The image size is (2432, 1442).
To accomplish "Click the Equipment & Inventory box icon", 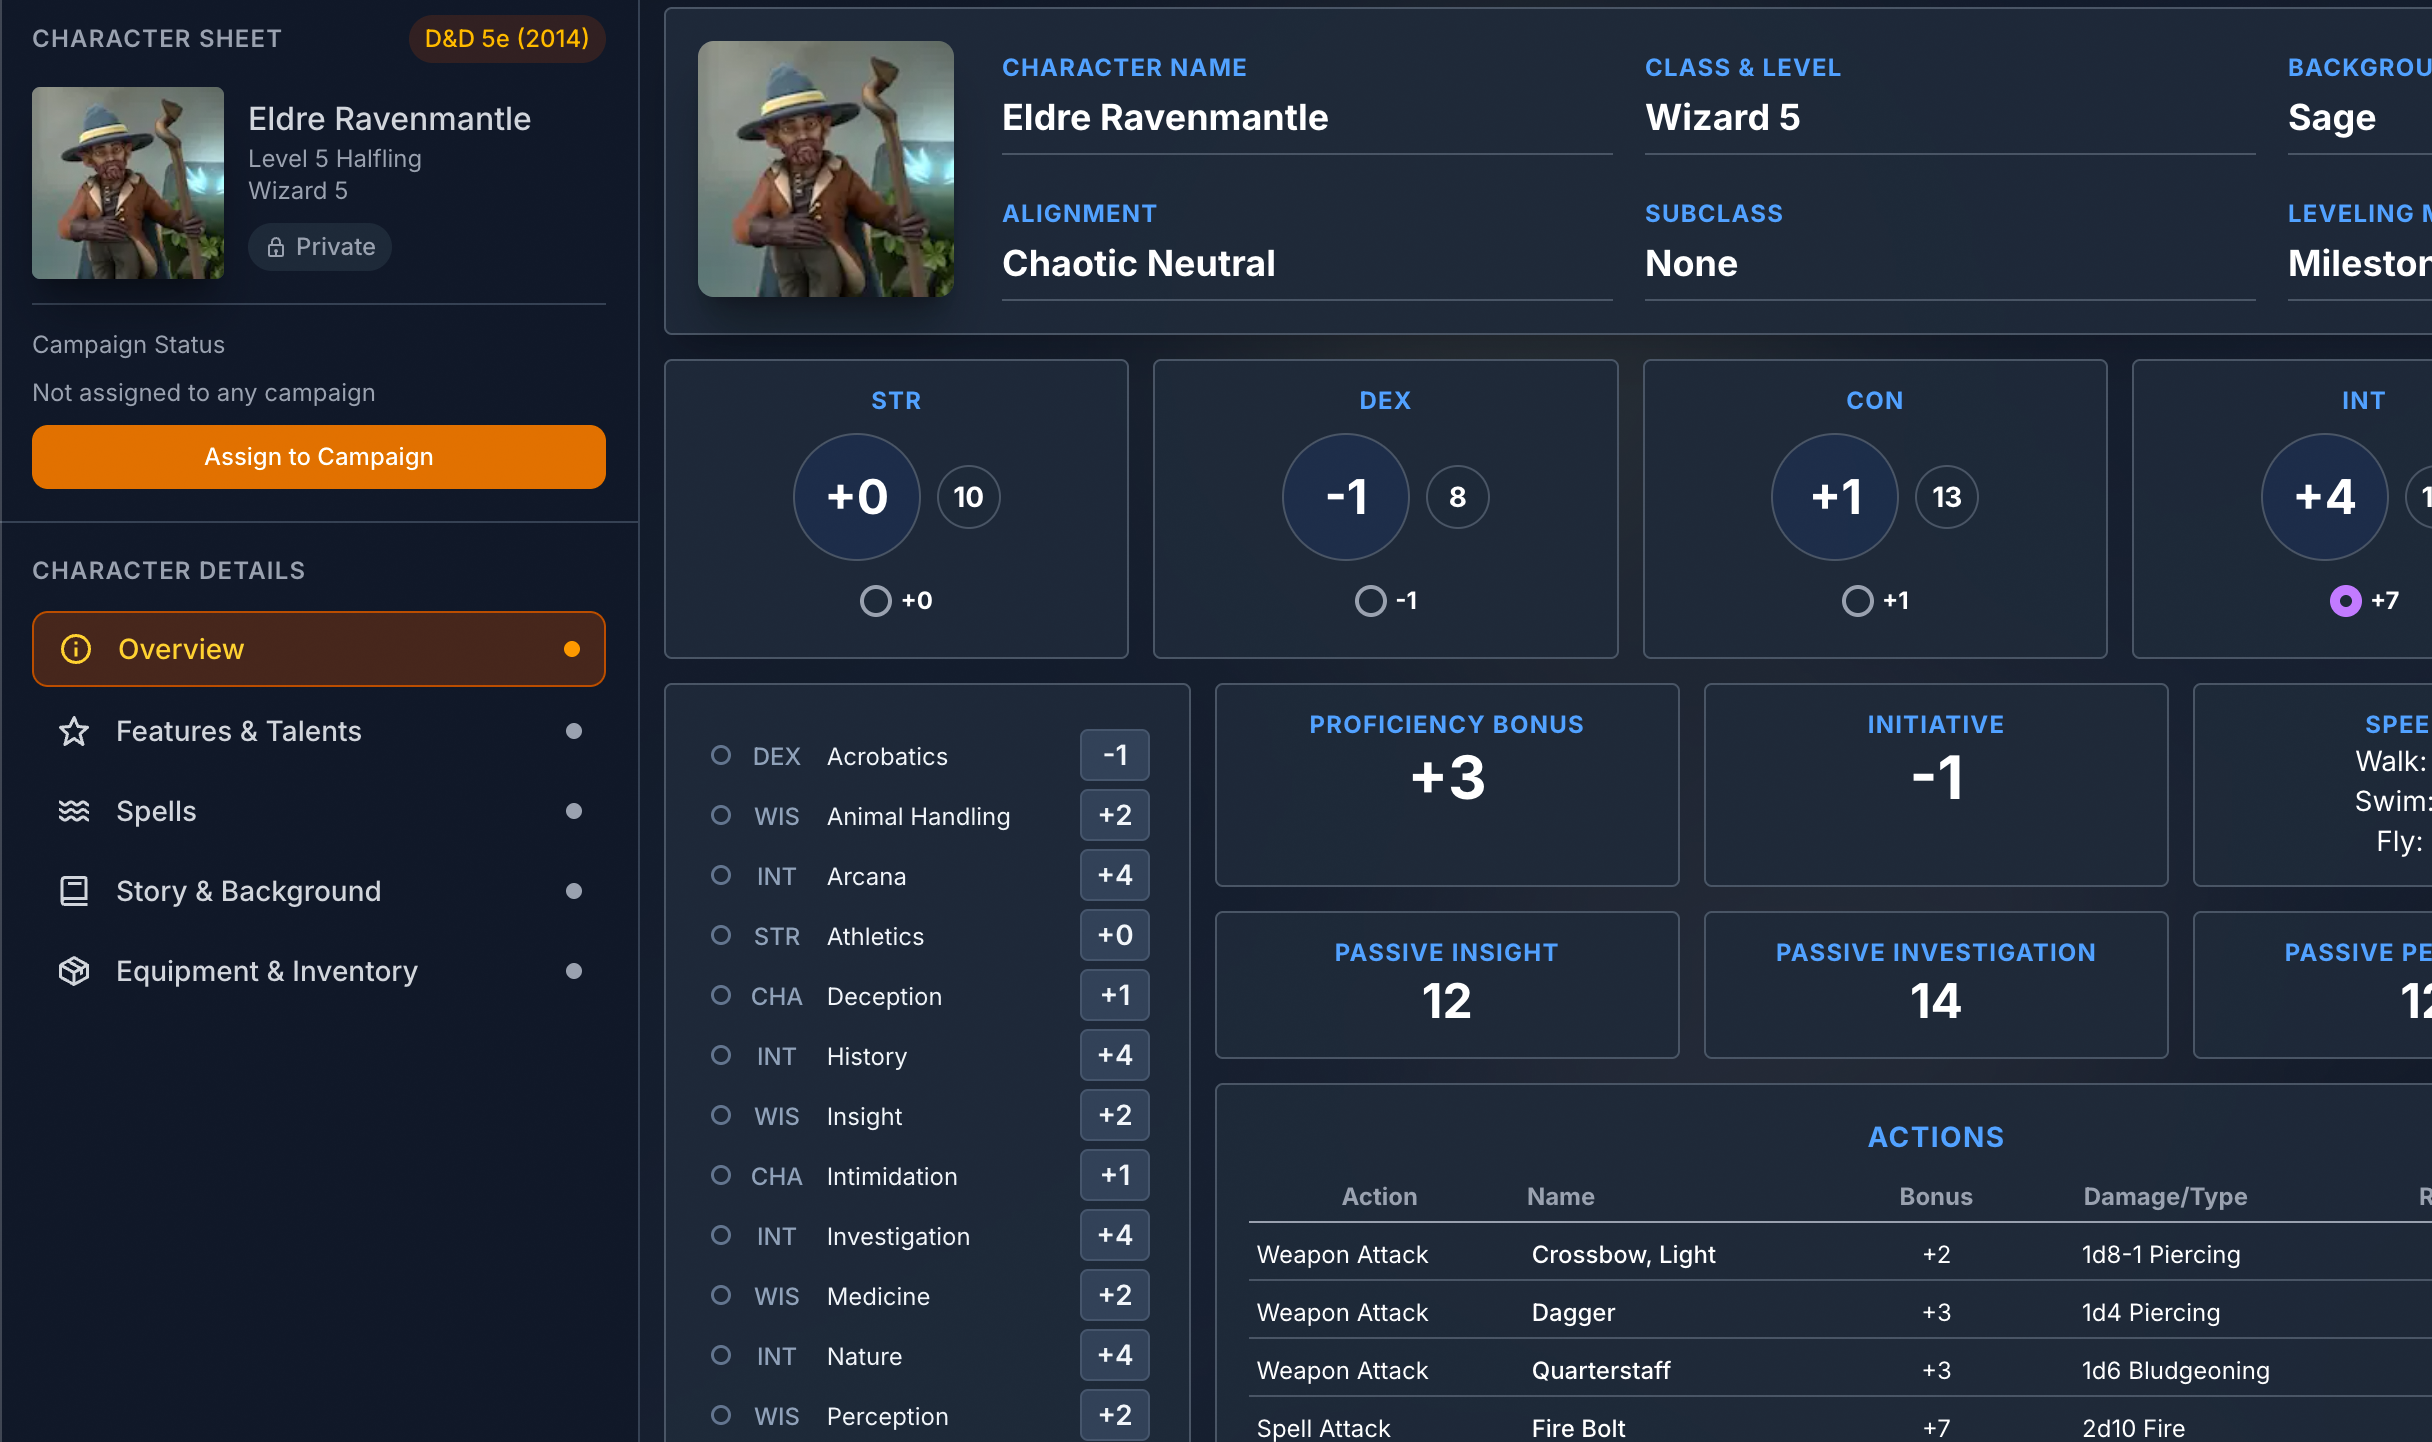I will tap(74, 971).
